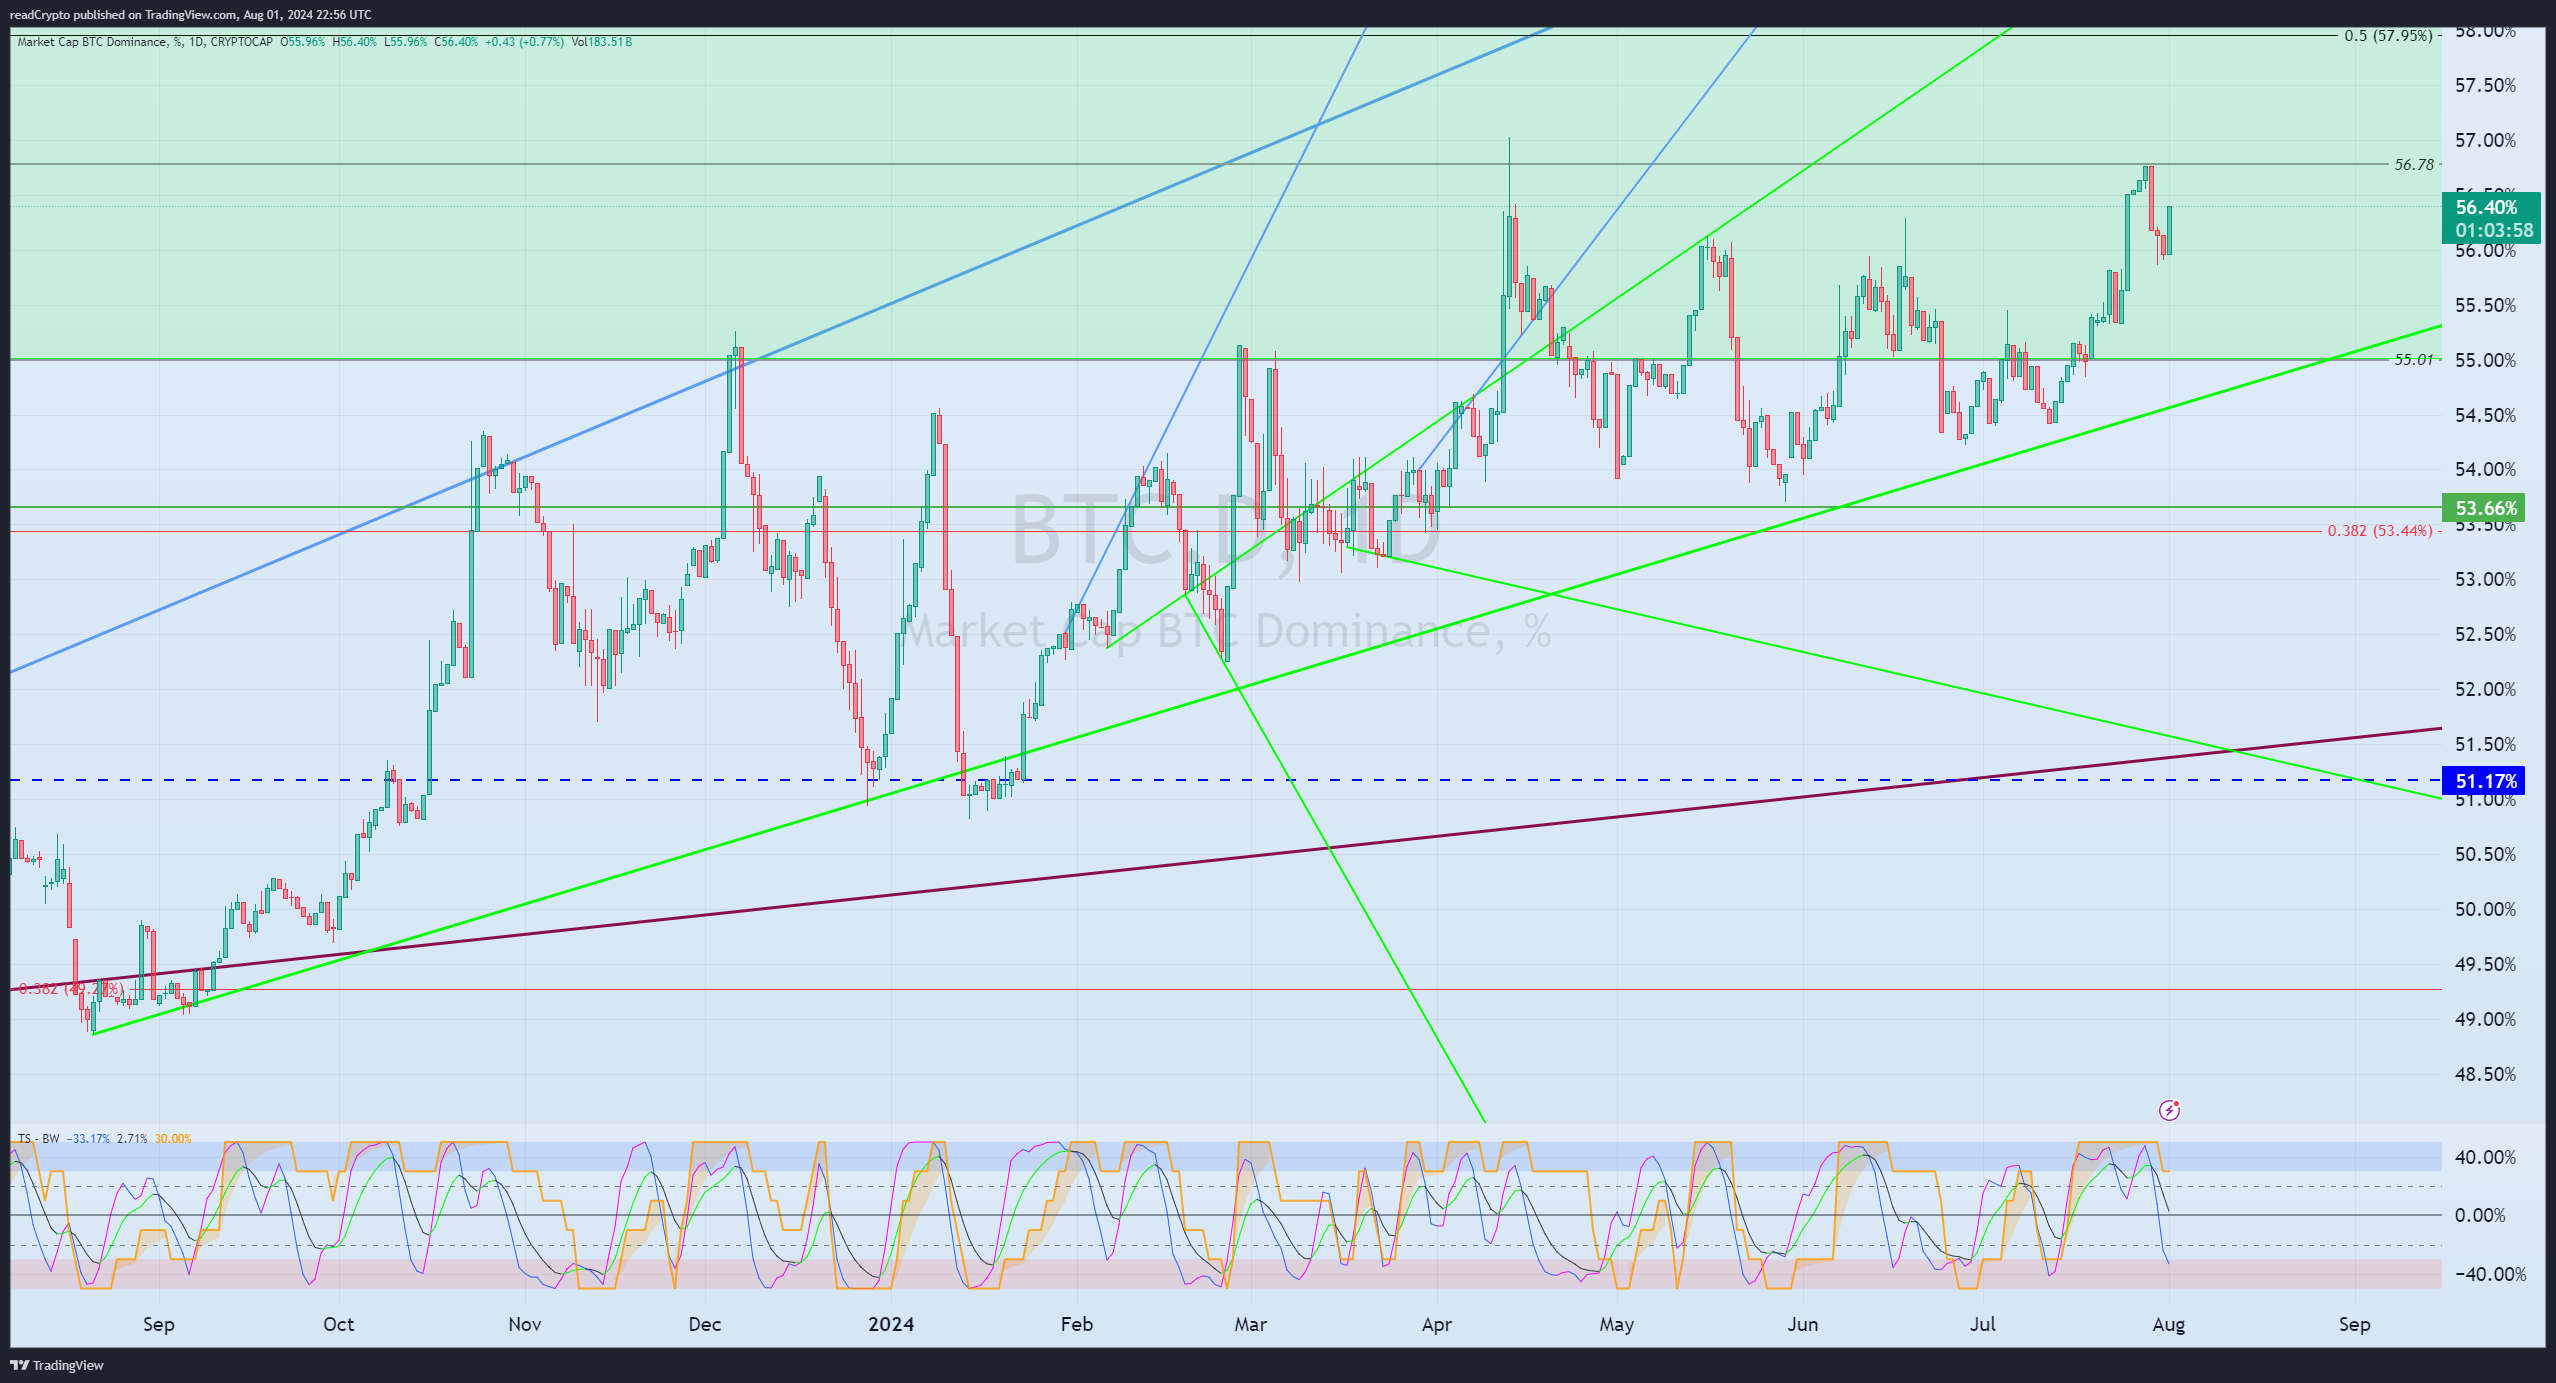Click the change value '+0.43 (+0.77%)'
This screenshot has height=1383, width=2556.
(525, 42)
